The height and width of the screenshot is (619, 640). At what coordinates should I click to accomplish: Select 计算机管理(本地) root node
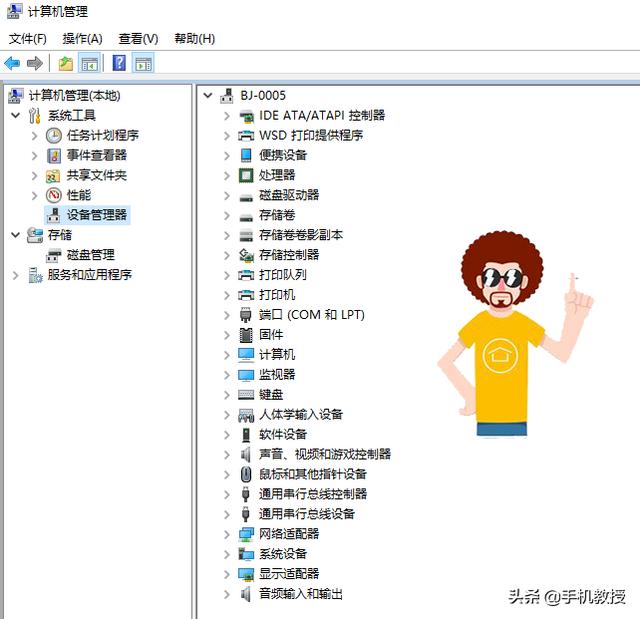pos(74,95)
